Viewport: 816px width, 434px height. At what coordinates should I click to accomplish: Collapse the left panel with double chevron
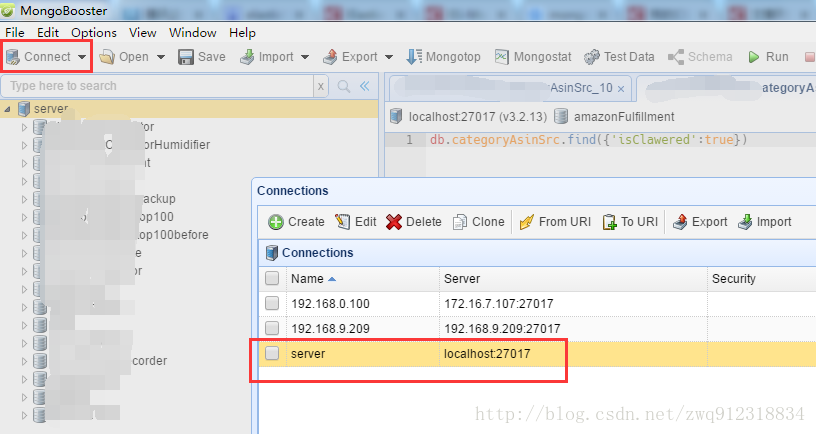(x=365, y=86)
